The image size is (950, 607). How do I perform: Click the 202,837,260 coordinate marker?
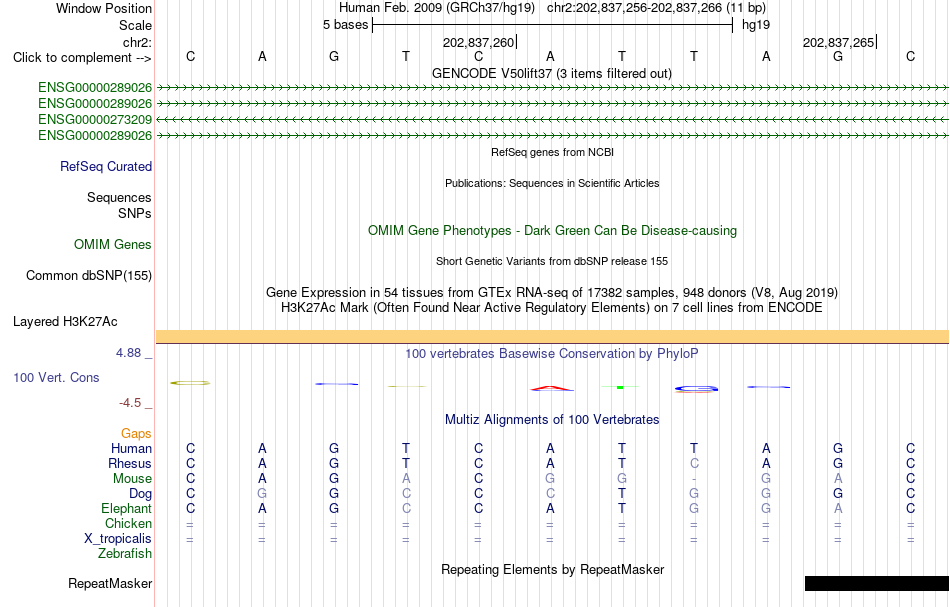coord(479,42)
